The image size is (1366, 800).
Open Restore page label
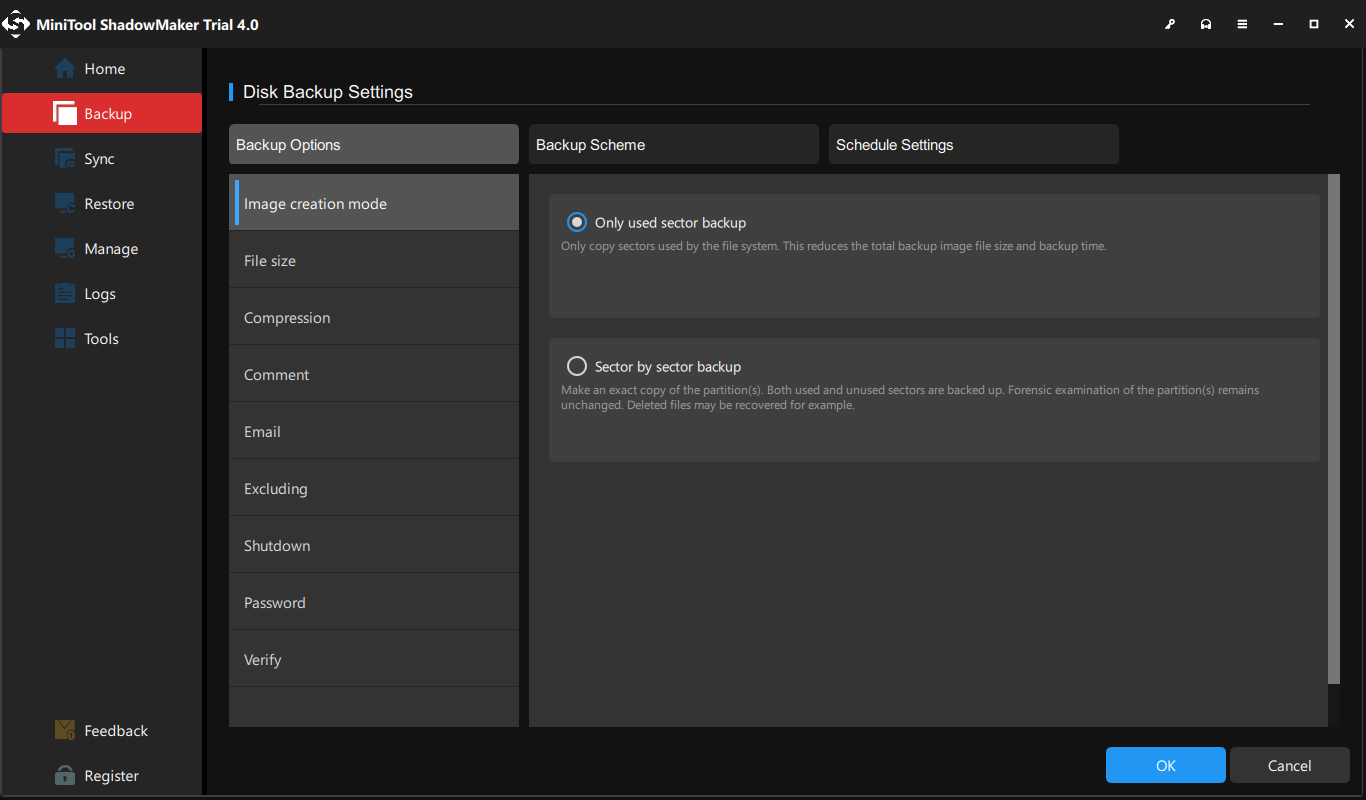point(109,204)
